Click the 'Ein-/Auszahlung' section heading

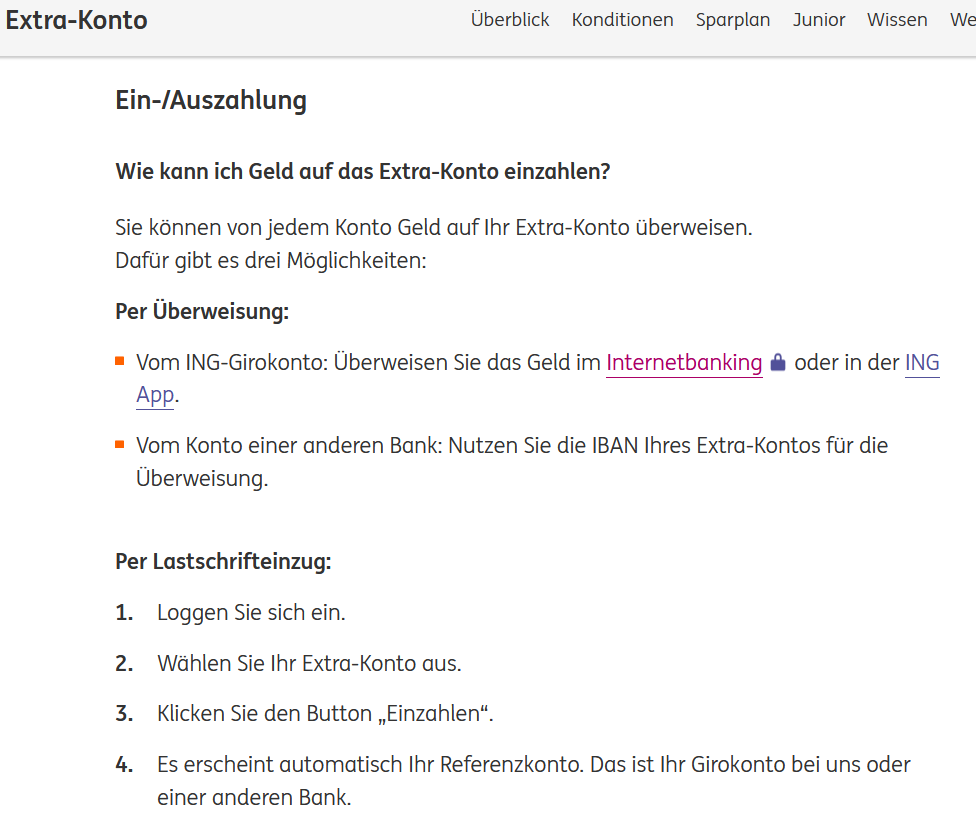211,100
